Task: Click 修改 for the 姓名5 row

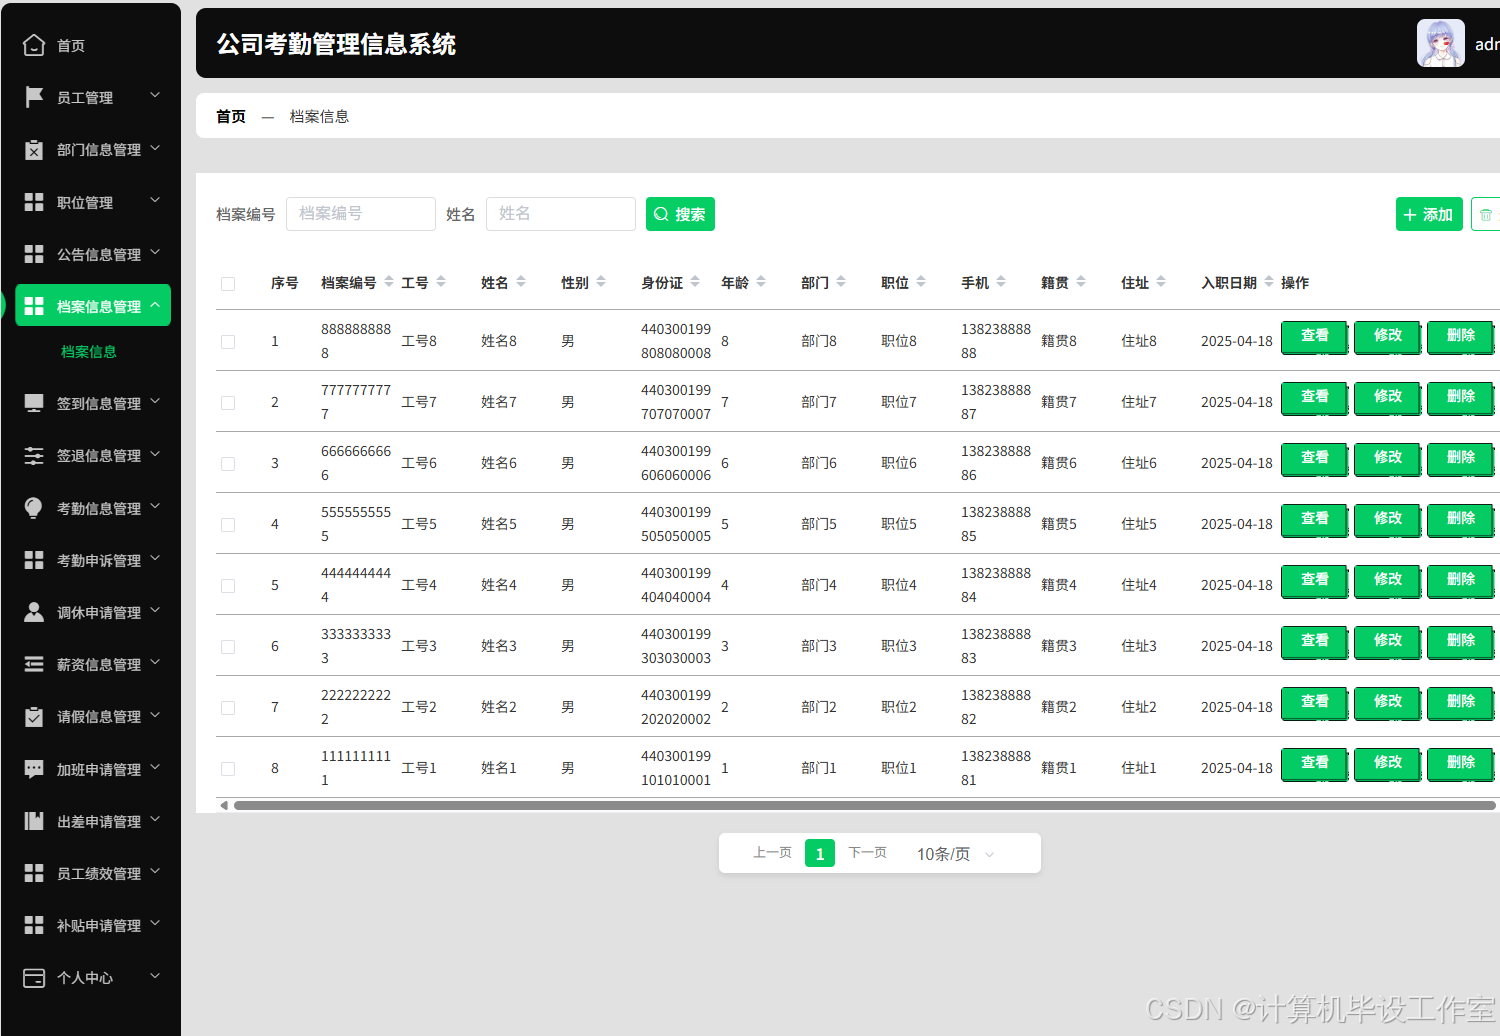Action: (x=1387, y=519)
